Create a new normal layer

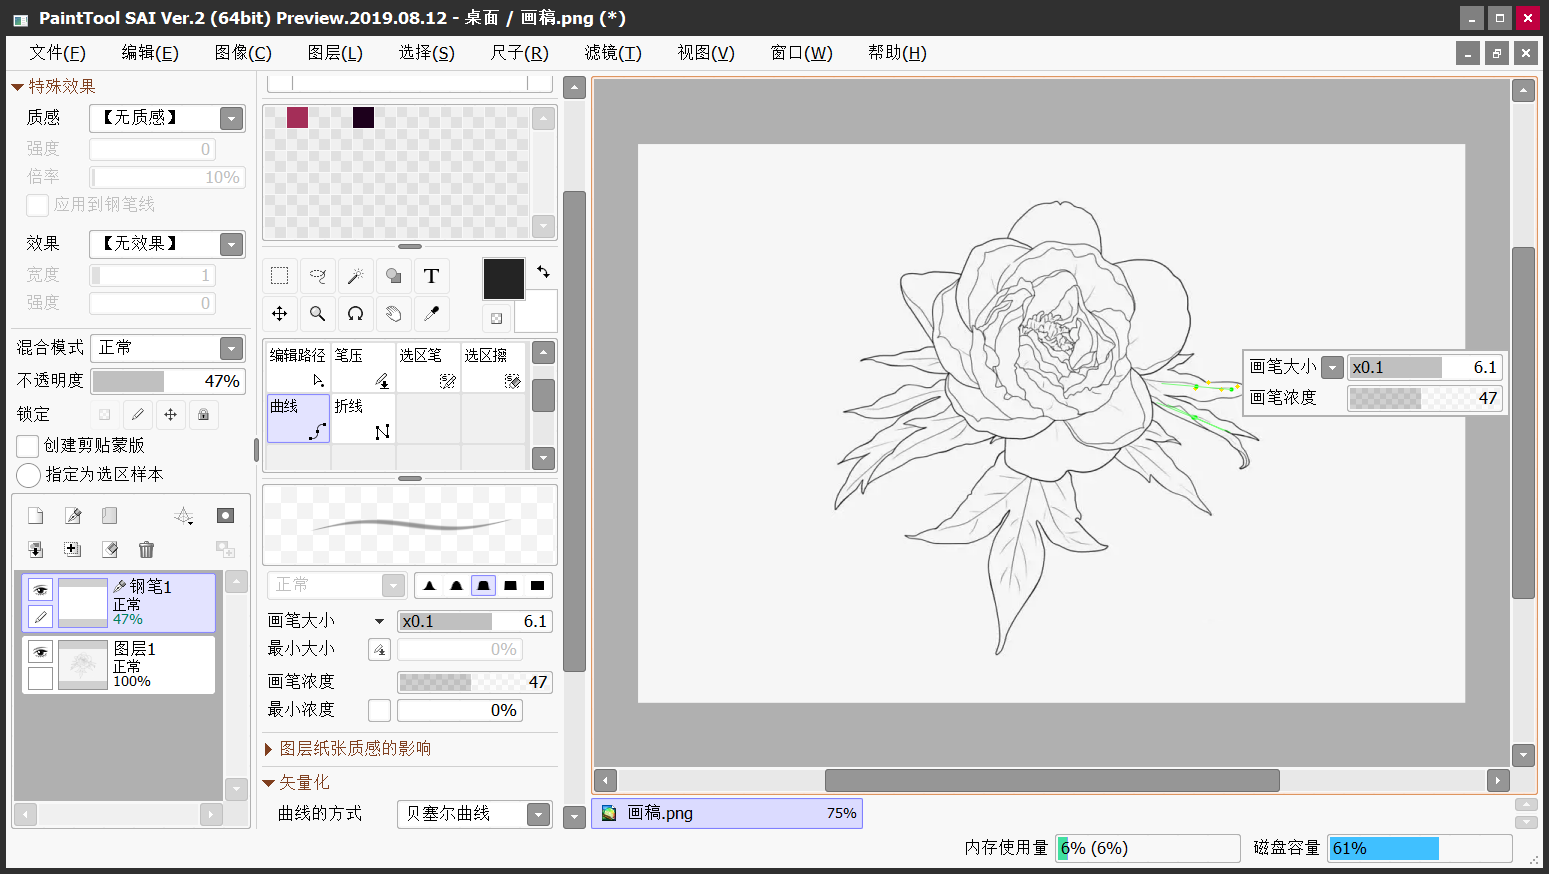(36, 515)
